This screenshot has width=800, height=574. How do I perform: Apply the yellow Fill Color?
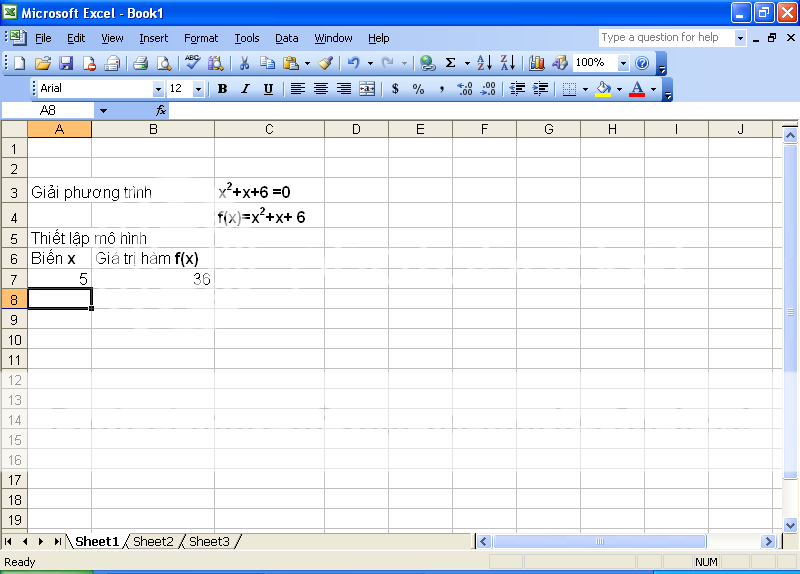602,89
